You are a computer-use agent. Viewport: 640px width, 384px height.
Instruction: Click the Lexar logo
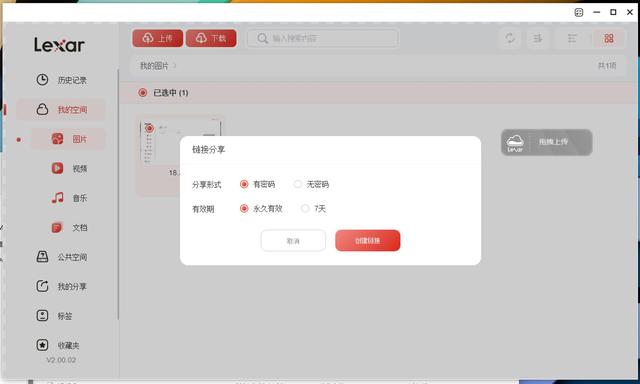[x=59, y=45]
